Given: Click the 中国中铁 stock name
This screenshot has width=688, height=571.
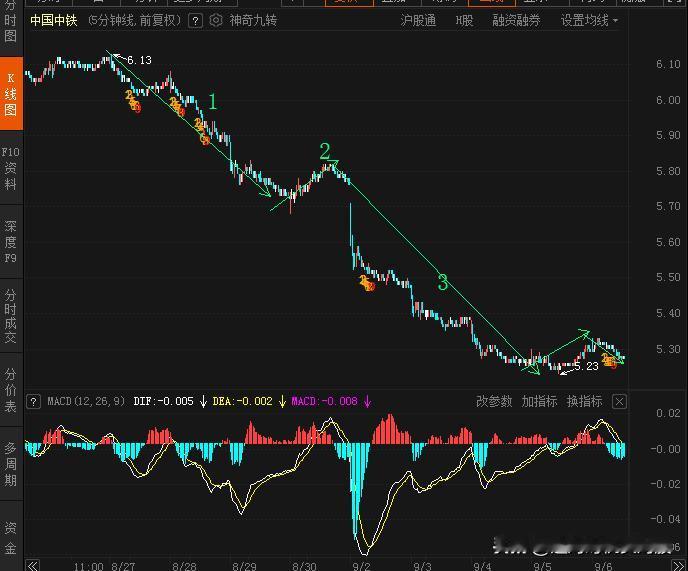Looking at the screenshot, I should point(54,20).
